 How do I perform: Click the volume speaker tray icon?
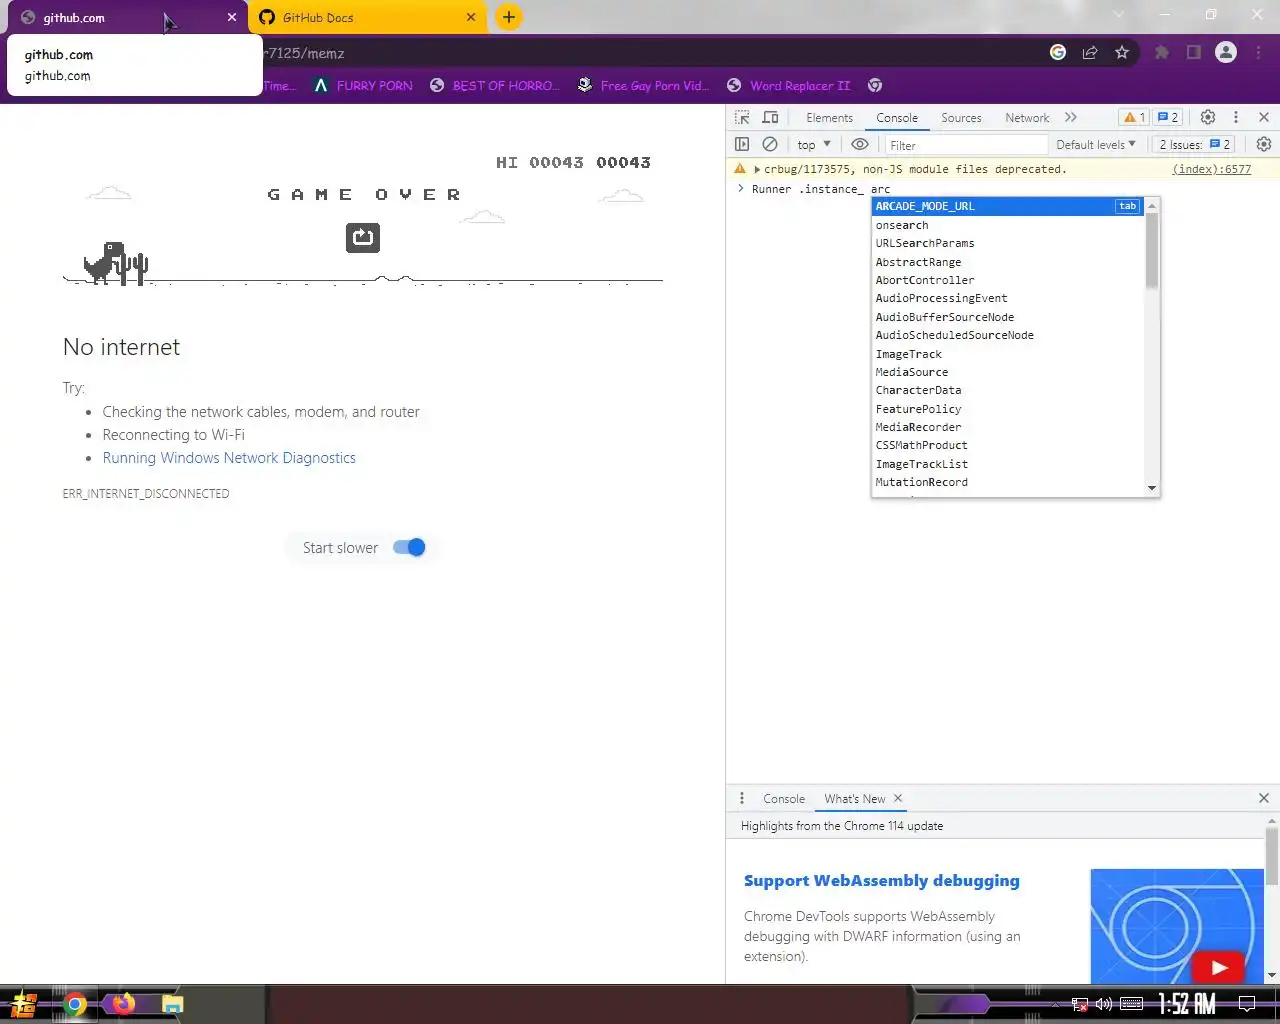pos(1104,1004)
